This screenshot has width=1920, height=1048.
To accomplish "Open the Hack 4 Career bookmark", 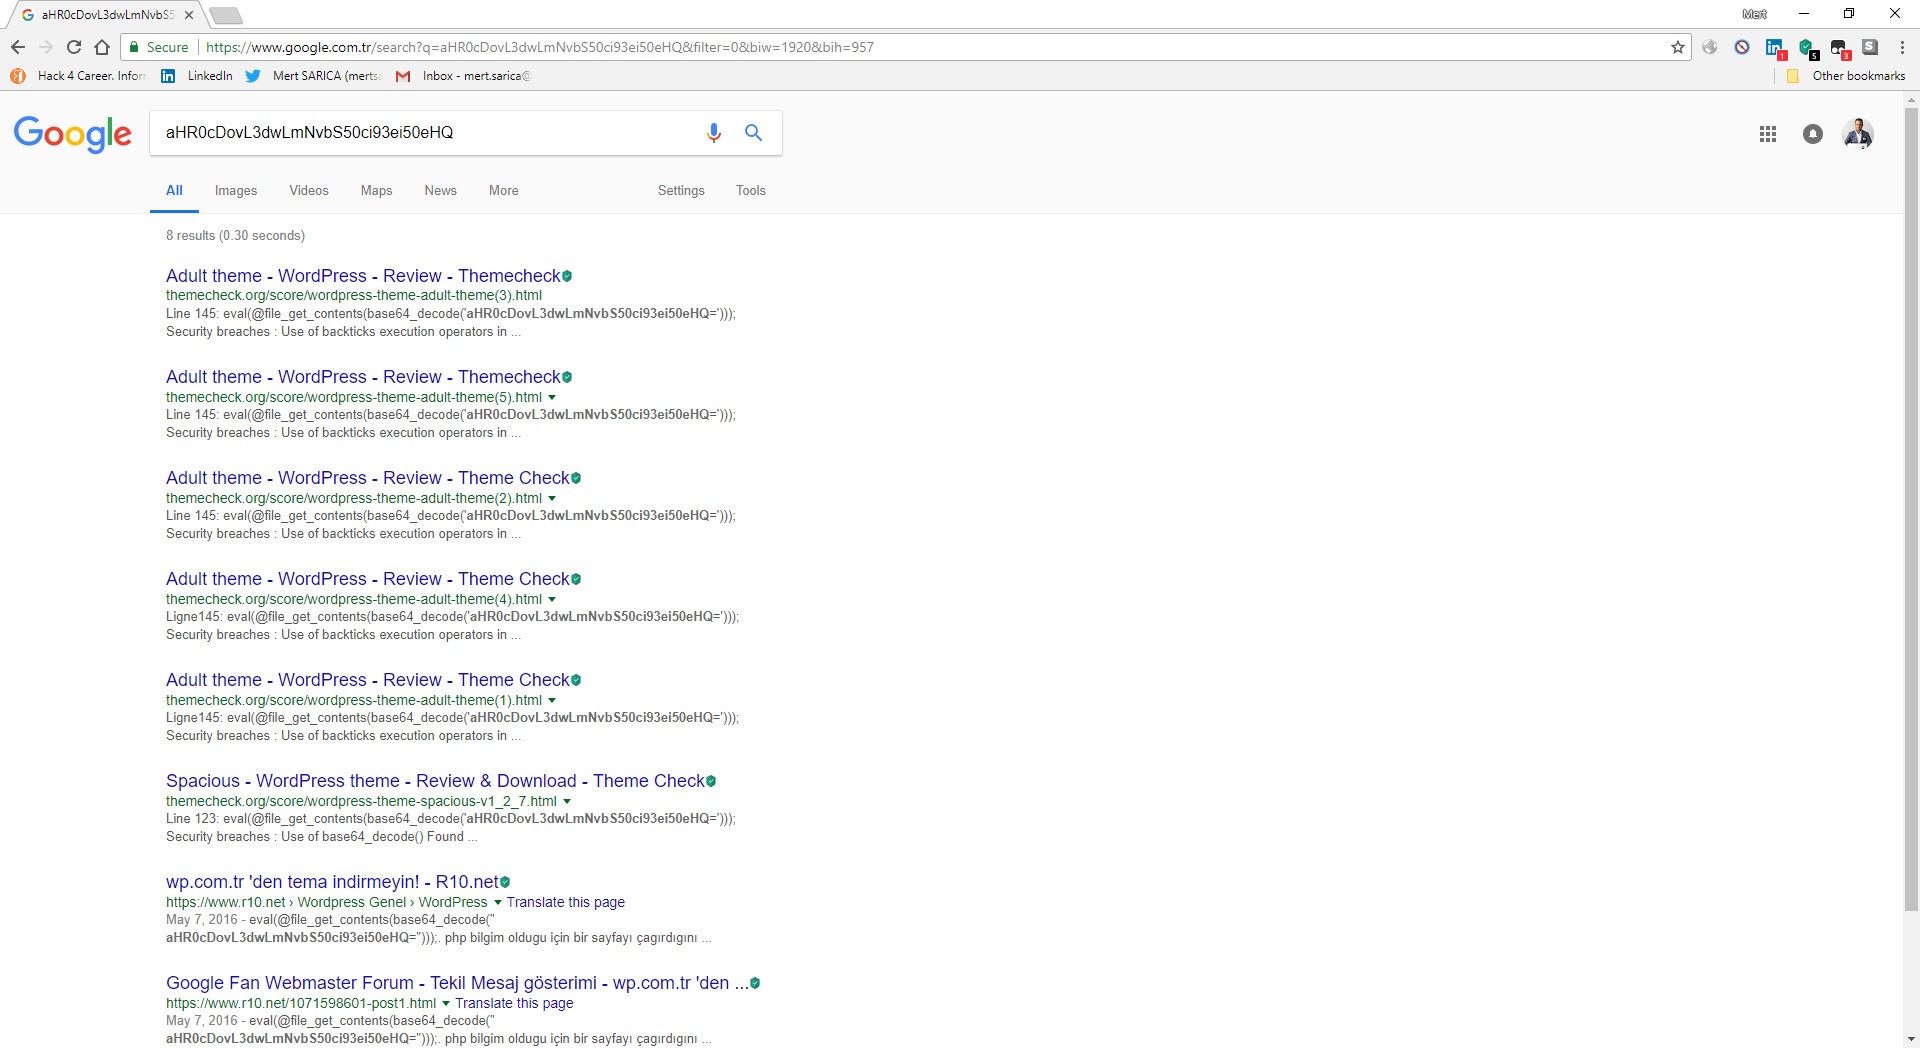I will [78, 76].
